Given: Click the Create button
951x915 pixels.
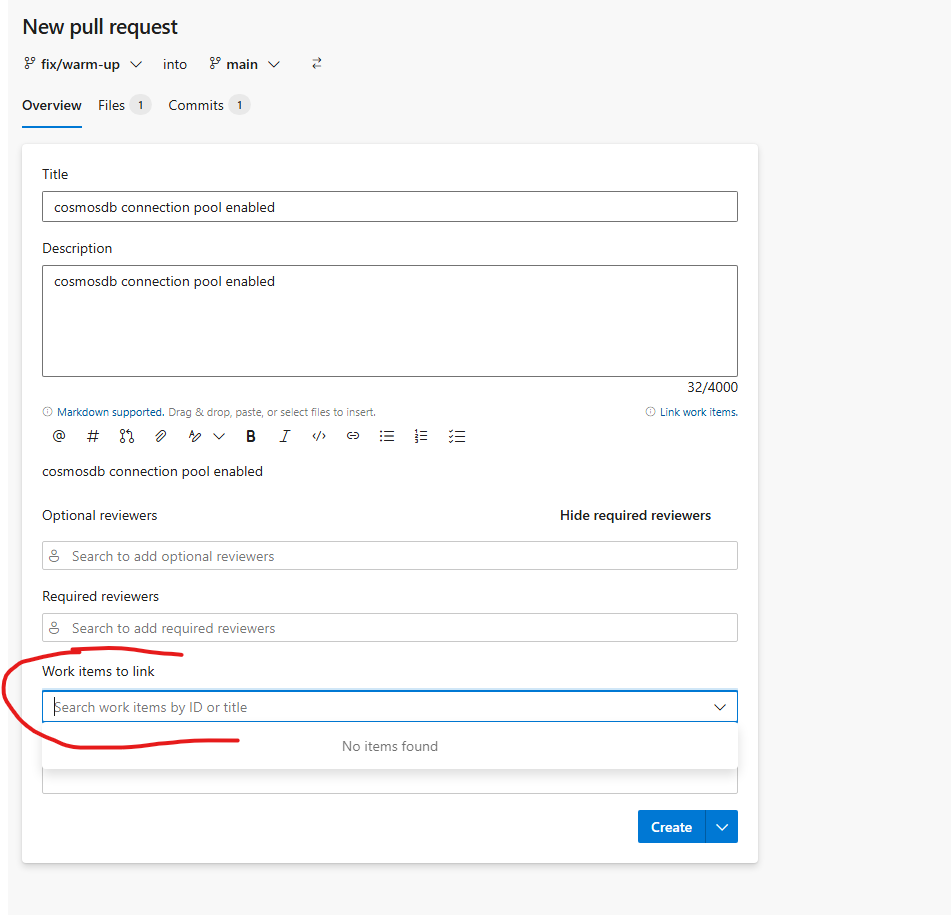Looking at the screenshot, I should [x=670, y=826].
